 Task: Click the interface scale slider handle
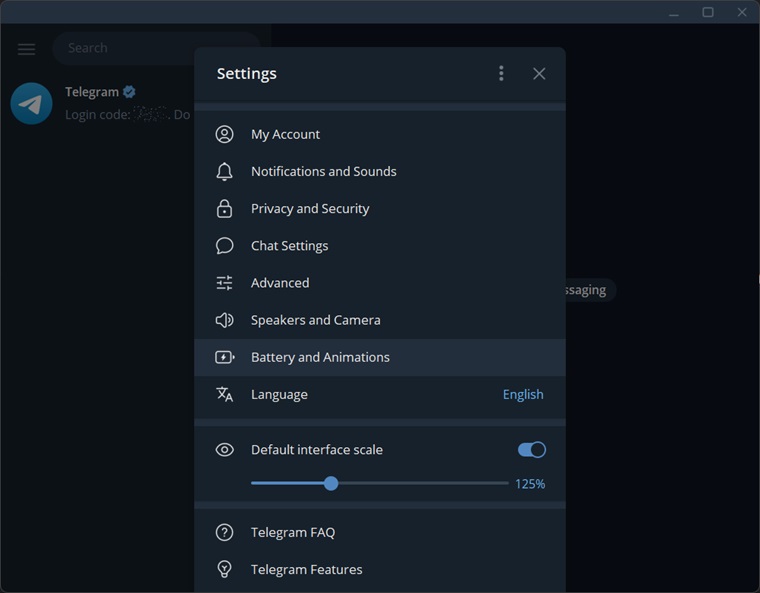click(331, 483)
